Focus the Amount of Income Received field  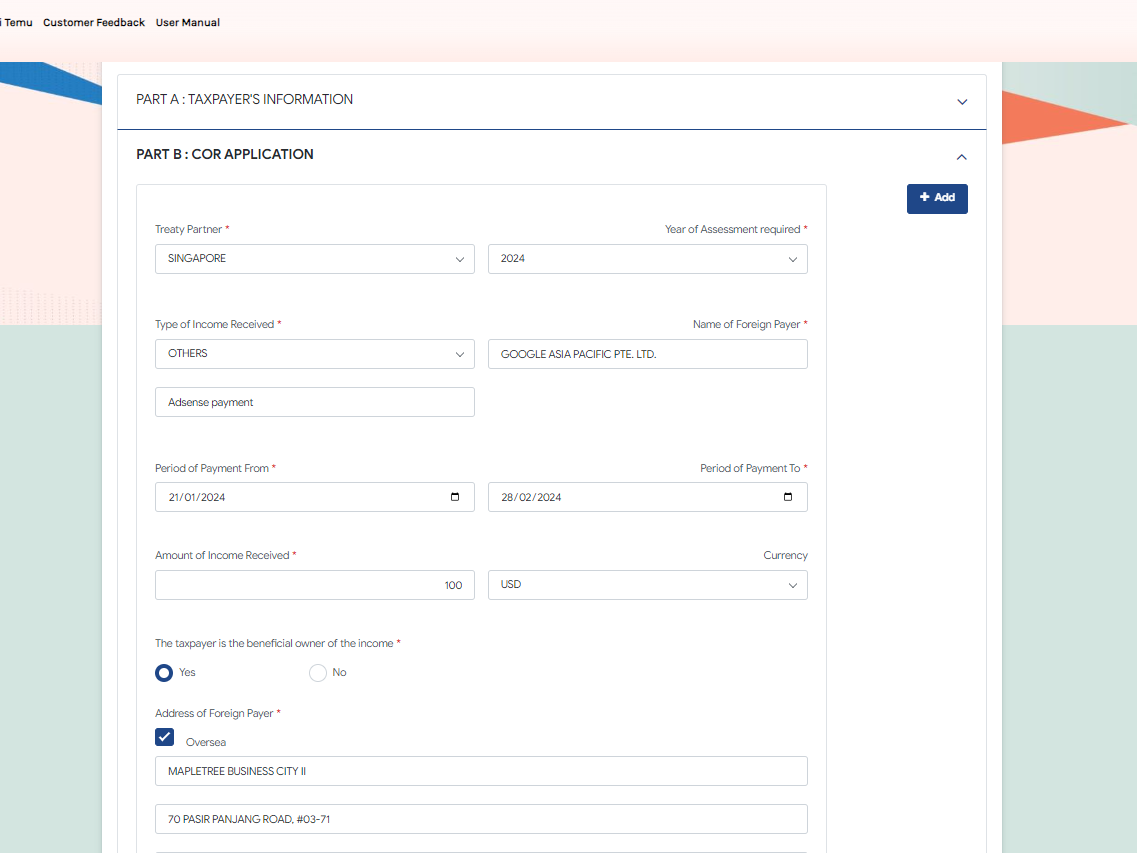pos(314,585)
